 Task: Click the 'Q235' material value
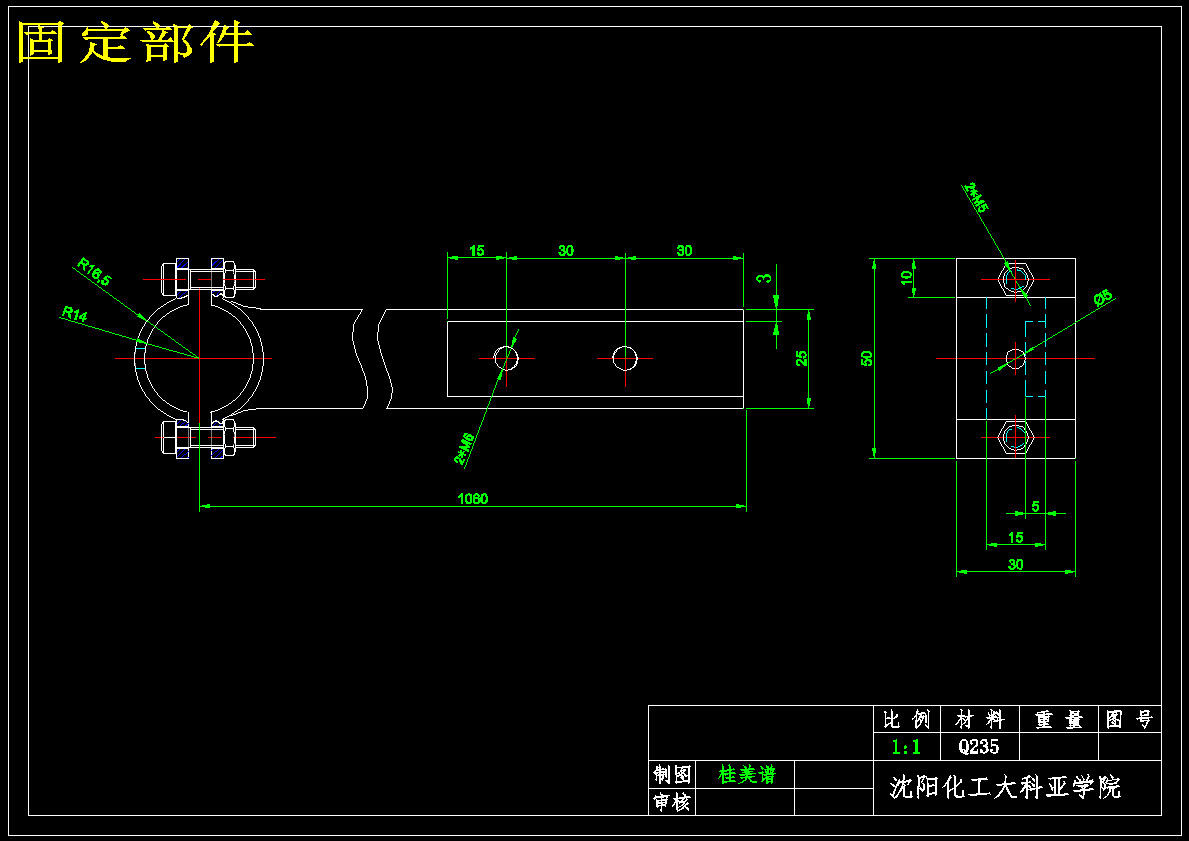click(x=979, y=747)
